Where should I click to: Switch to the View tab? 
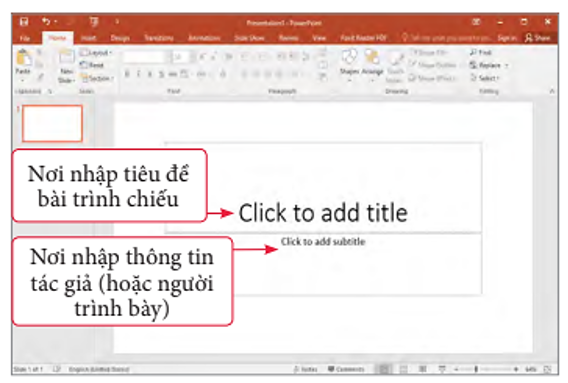click(x=319, y=38)
